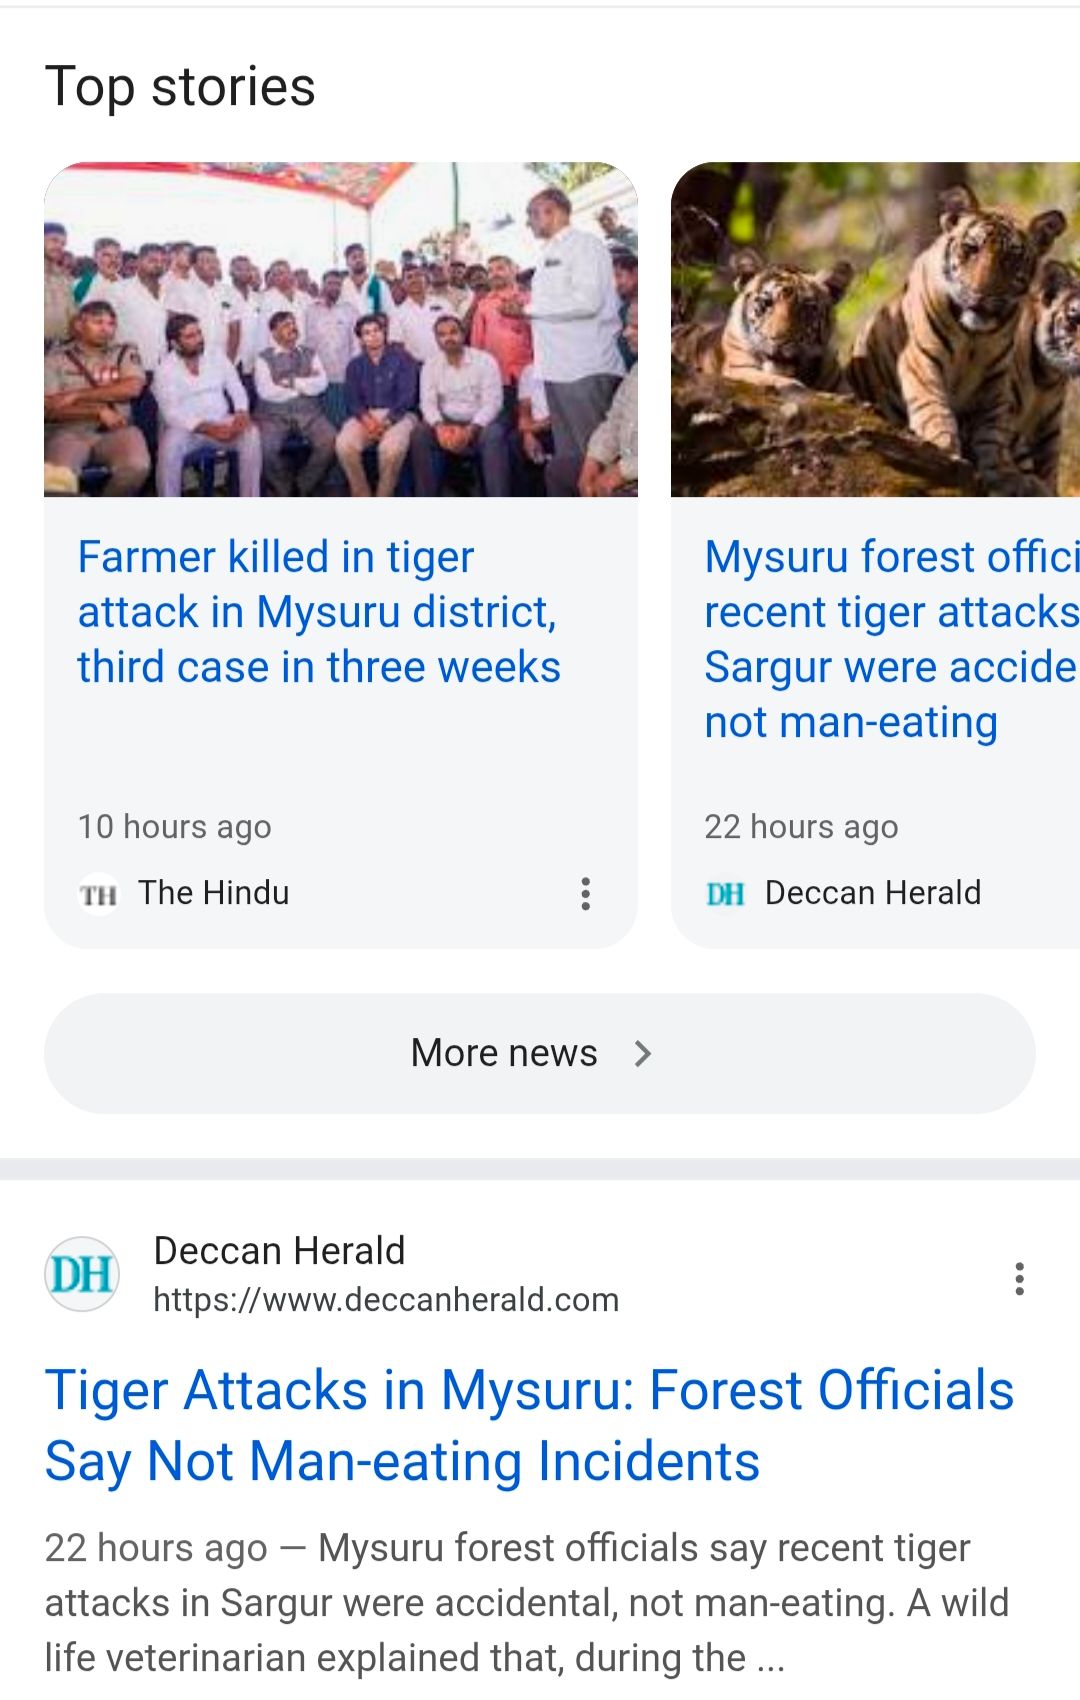Click '22 hours ago' on tiger card
The width and height of the screenshot is (1080, 1700).
[801, 827]
